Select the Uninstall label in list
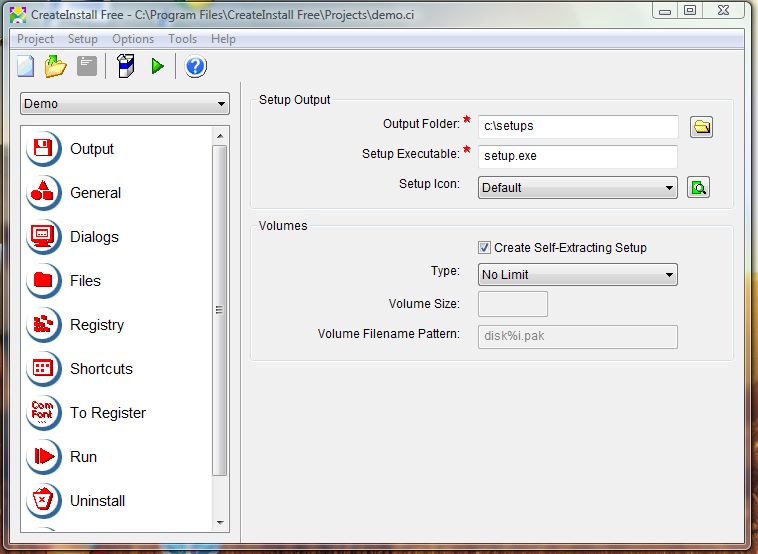Screen dimensions: 758x554 pyautogui.click(x=97, y=501)
